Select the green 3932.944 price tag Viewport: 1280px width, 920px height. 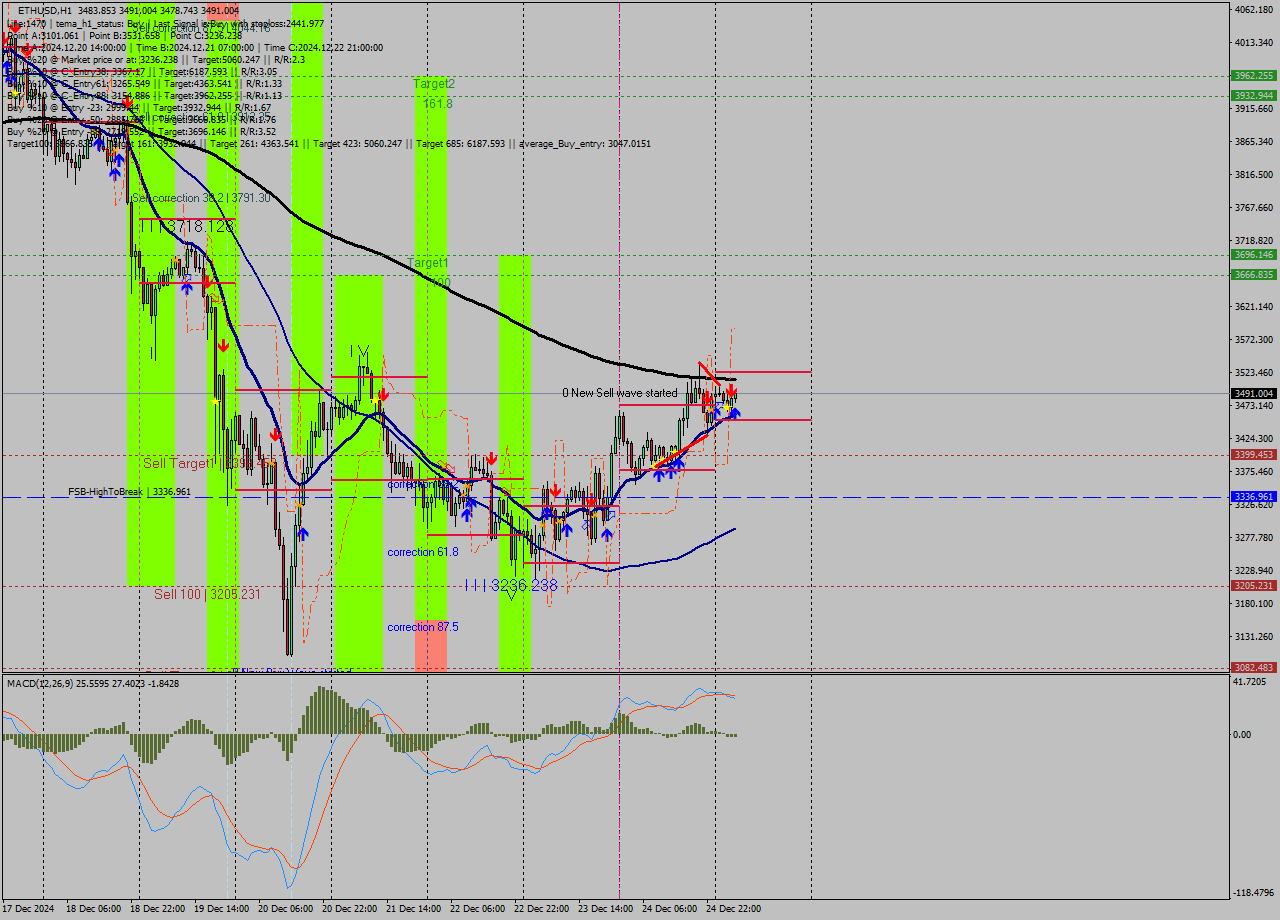1254,95
